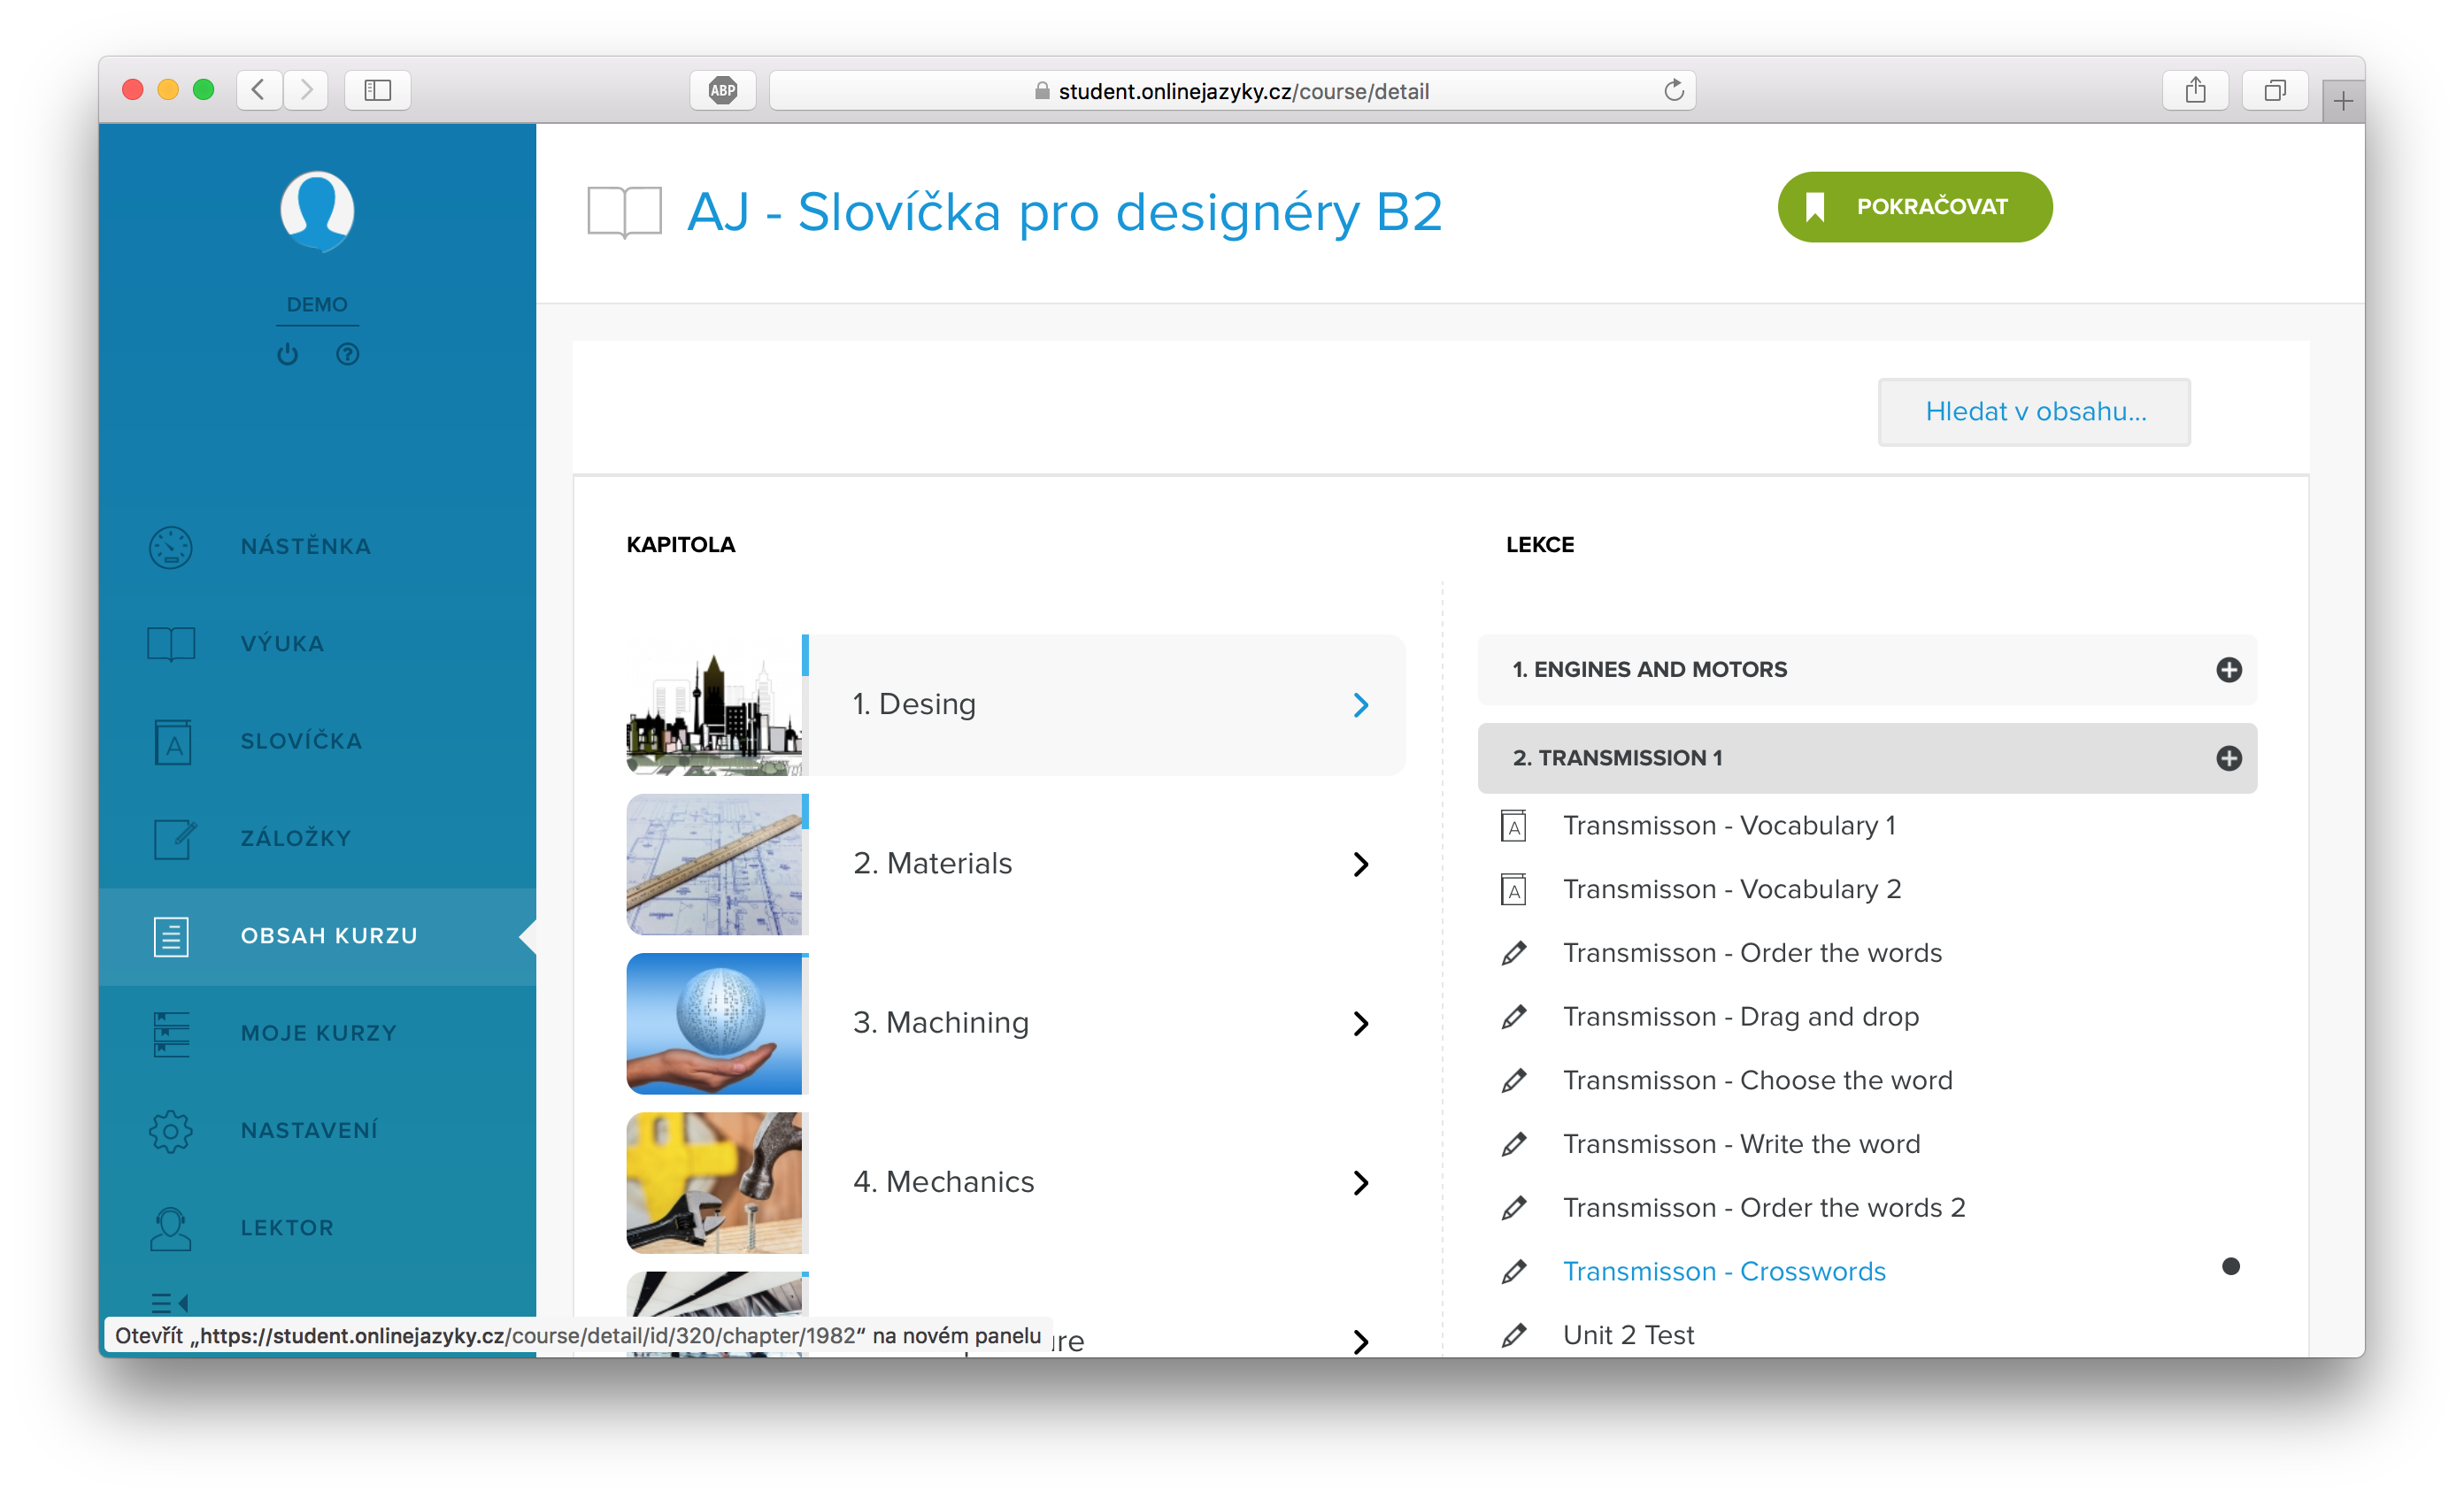Open Transmisson - Crosswords lesson link
This screenshot has width=2464, height=1499.
(x=1724, y=1271)
